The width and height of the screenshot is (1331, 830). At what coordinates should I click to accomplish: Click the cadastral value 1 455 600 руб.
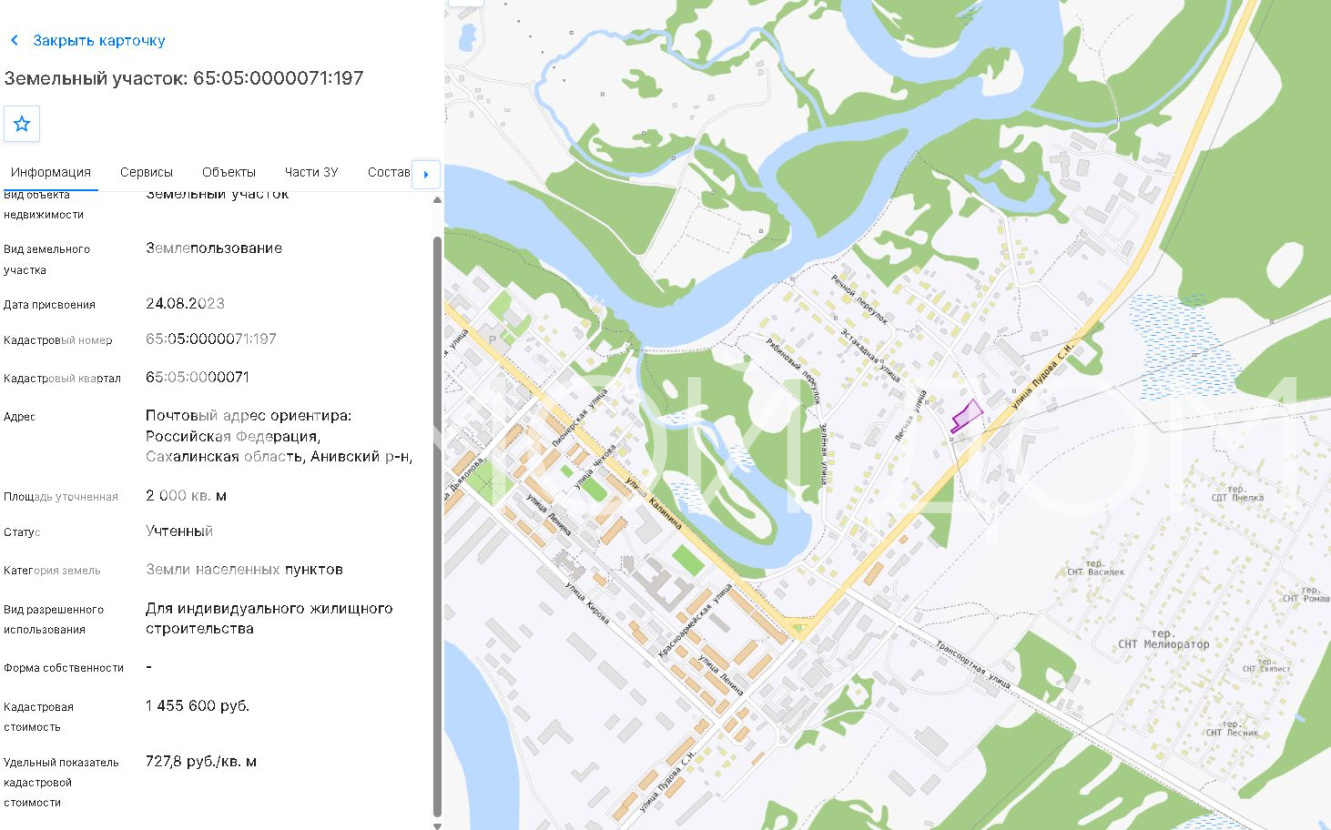(198, 706)
